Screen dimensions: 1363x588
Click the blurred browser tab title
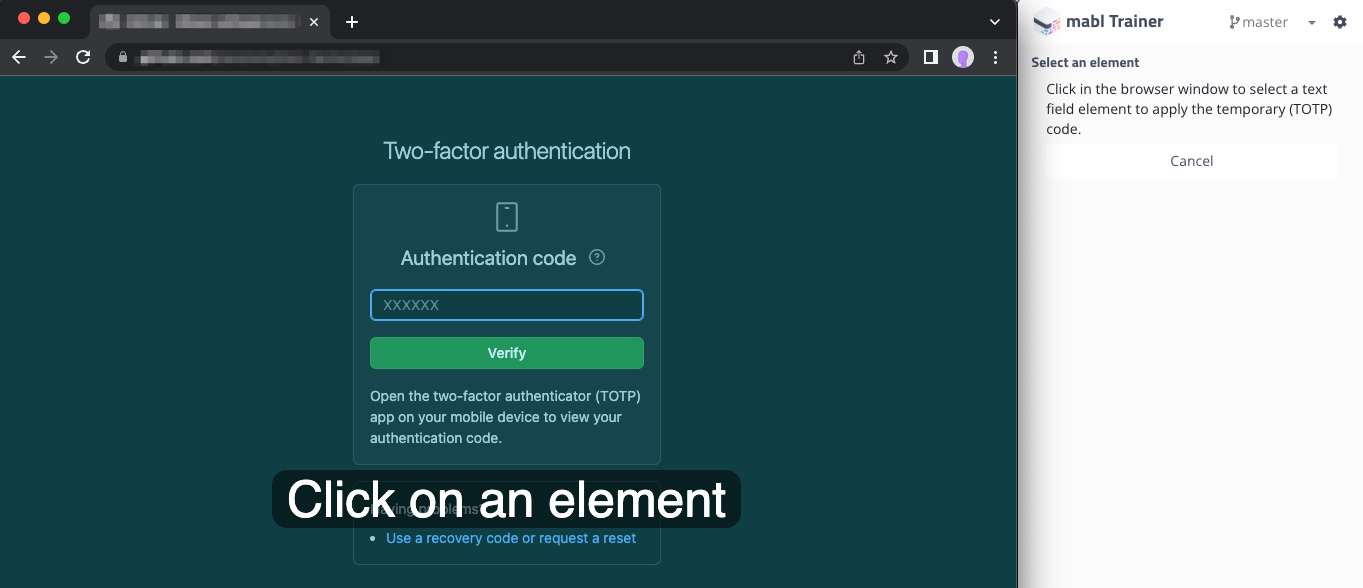click(x=199, y=22)
